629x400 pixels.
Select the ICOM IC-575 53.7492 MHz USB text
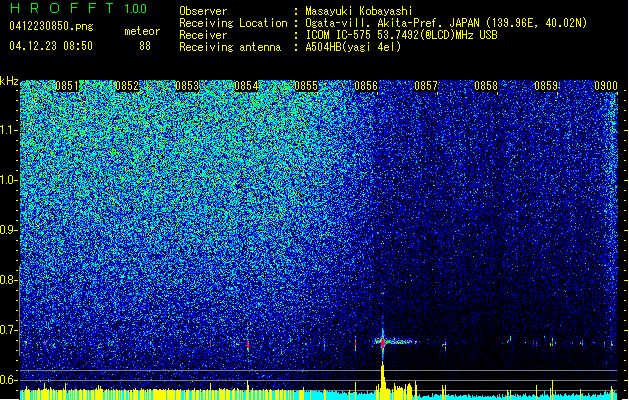[401, 35]
